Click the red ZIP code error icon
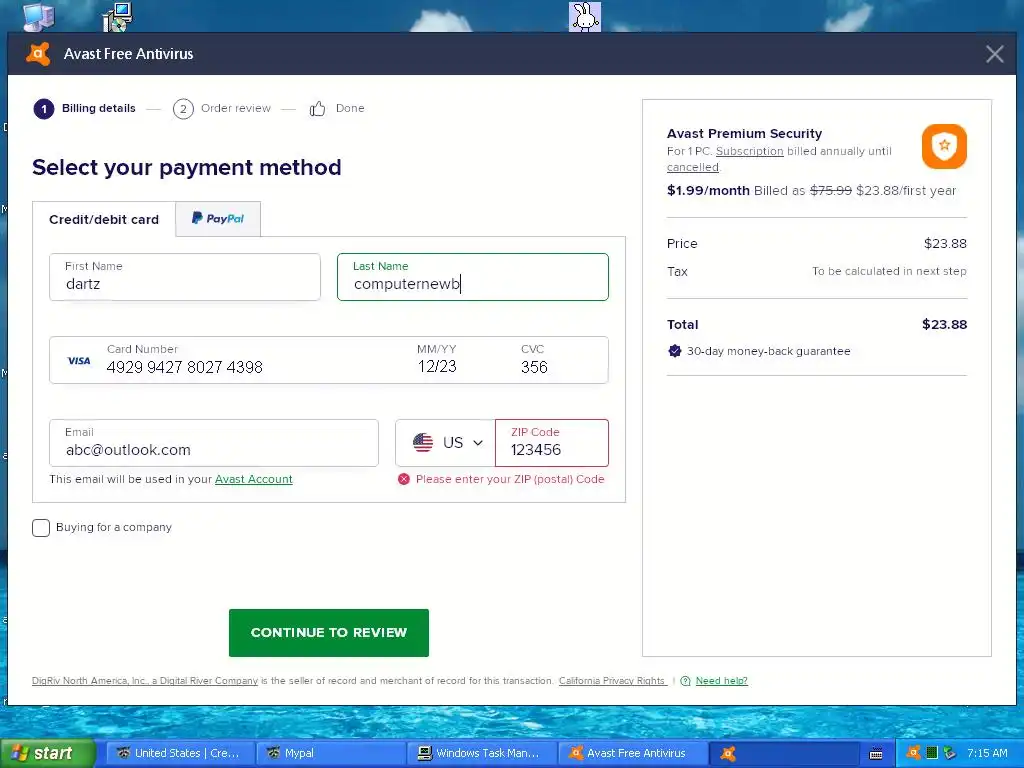This screenshot has height=768, width=1024. tap(404, 479)
